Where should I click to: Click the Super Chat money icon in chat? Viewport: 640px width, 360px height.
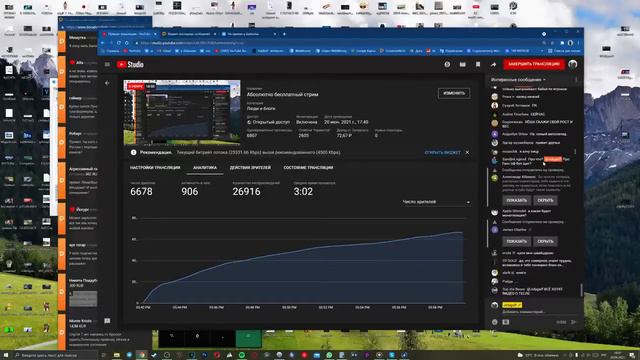pyautogui.click(x=506, y=322)
